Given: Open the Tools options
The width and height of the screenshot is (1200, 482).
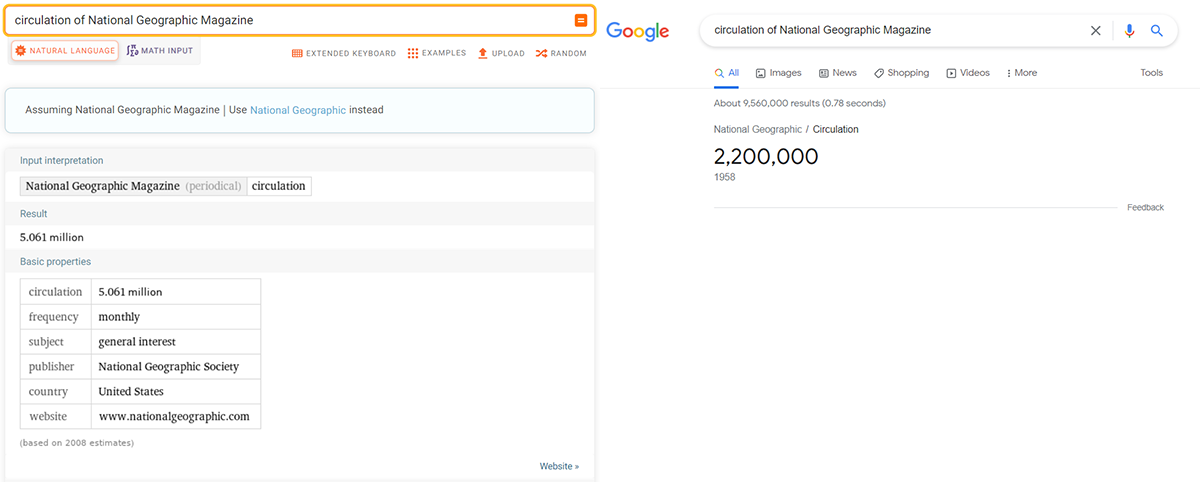Looking at the screenshot, I should pos(1152,73).
